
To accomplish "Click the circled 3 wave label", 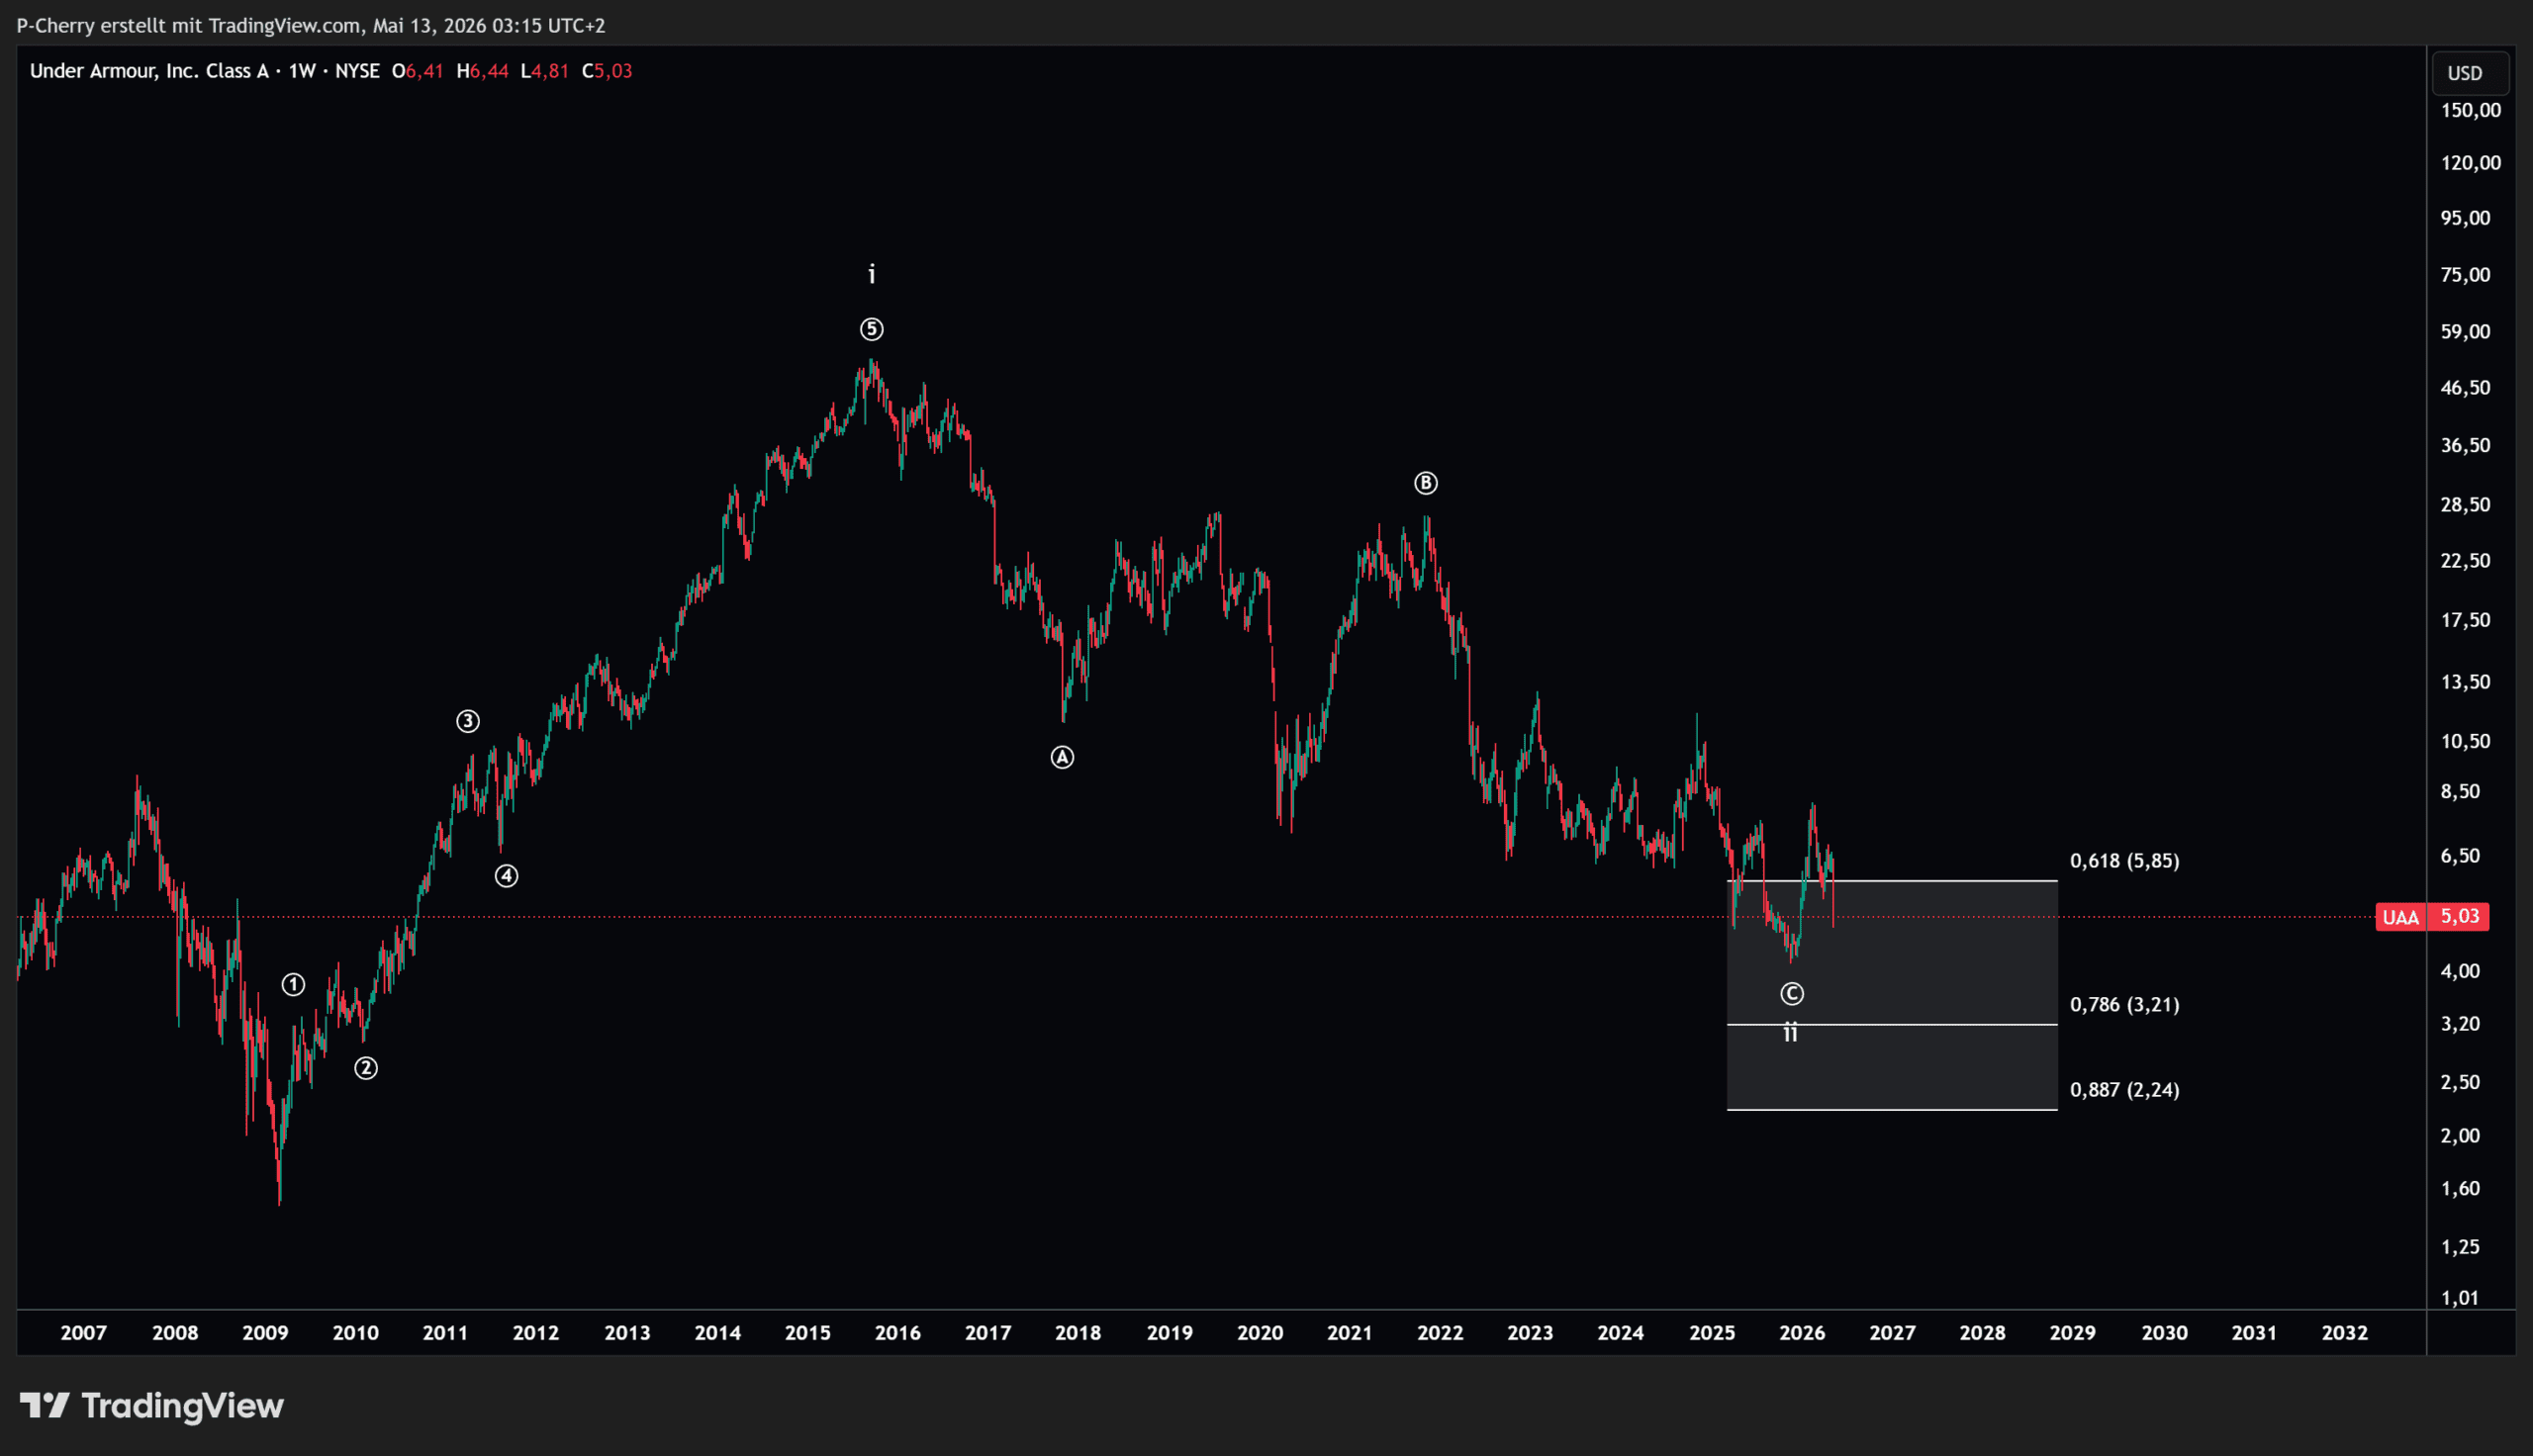I will click(x=468, y=721).
